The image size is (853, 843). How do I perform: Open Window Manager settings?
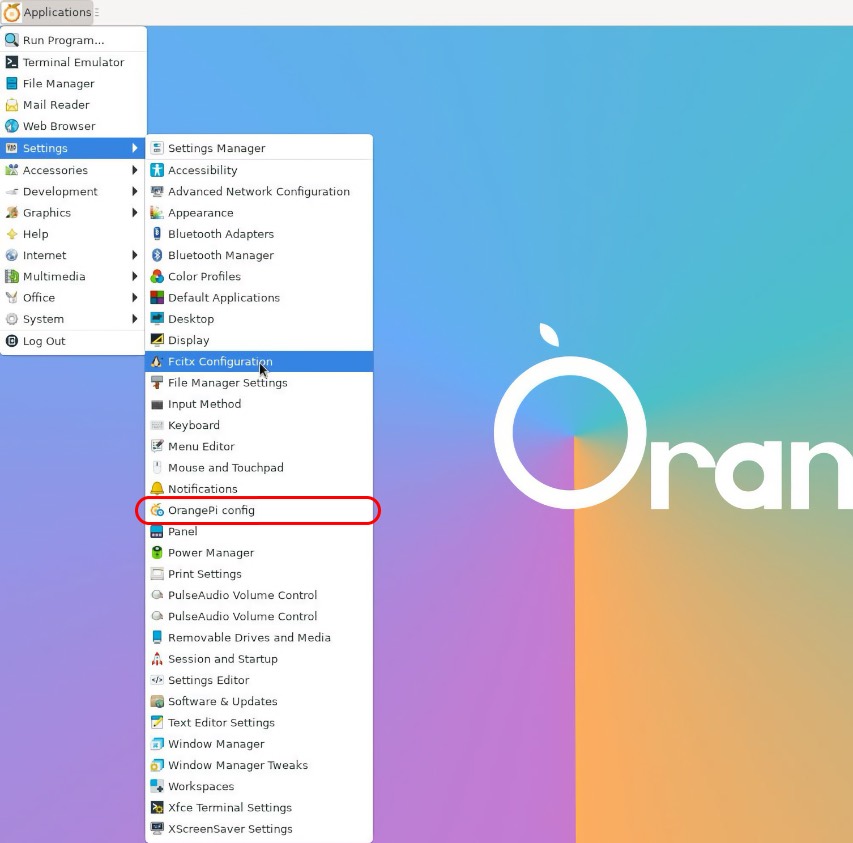point(259,743)
